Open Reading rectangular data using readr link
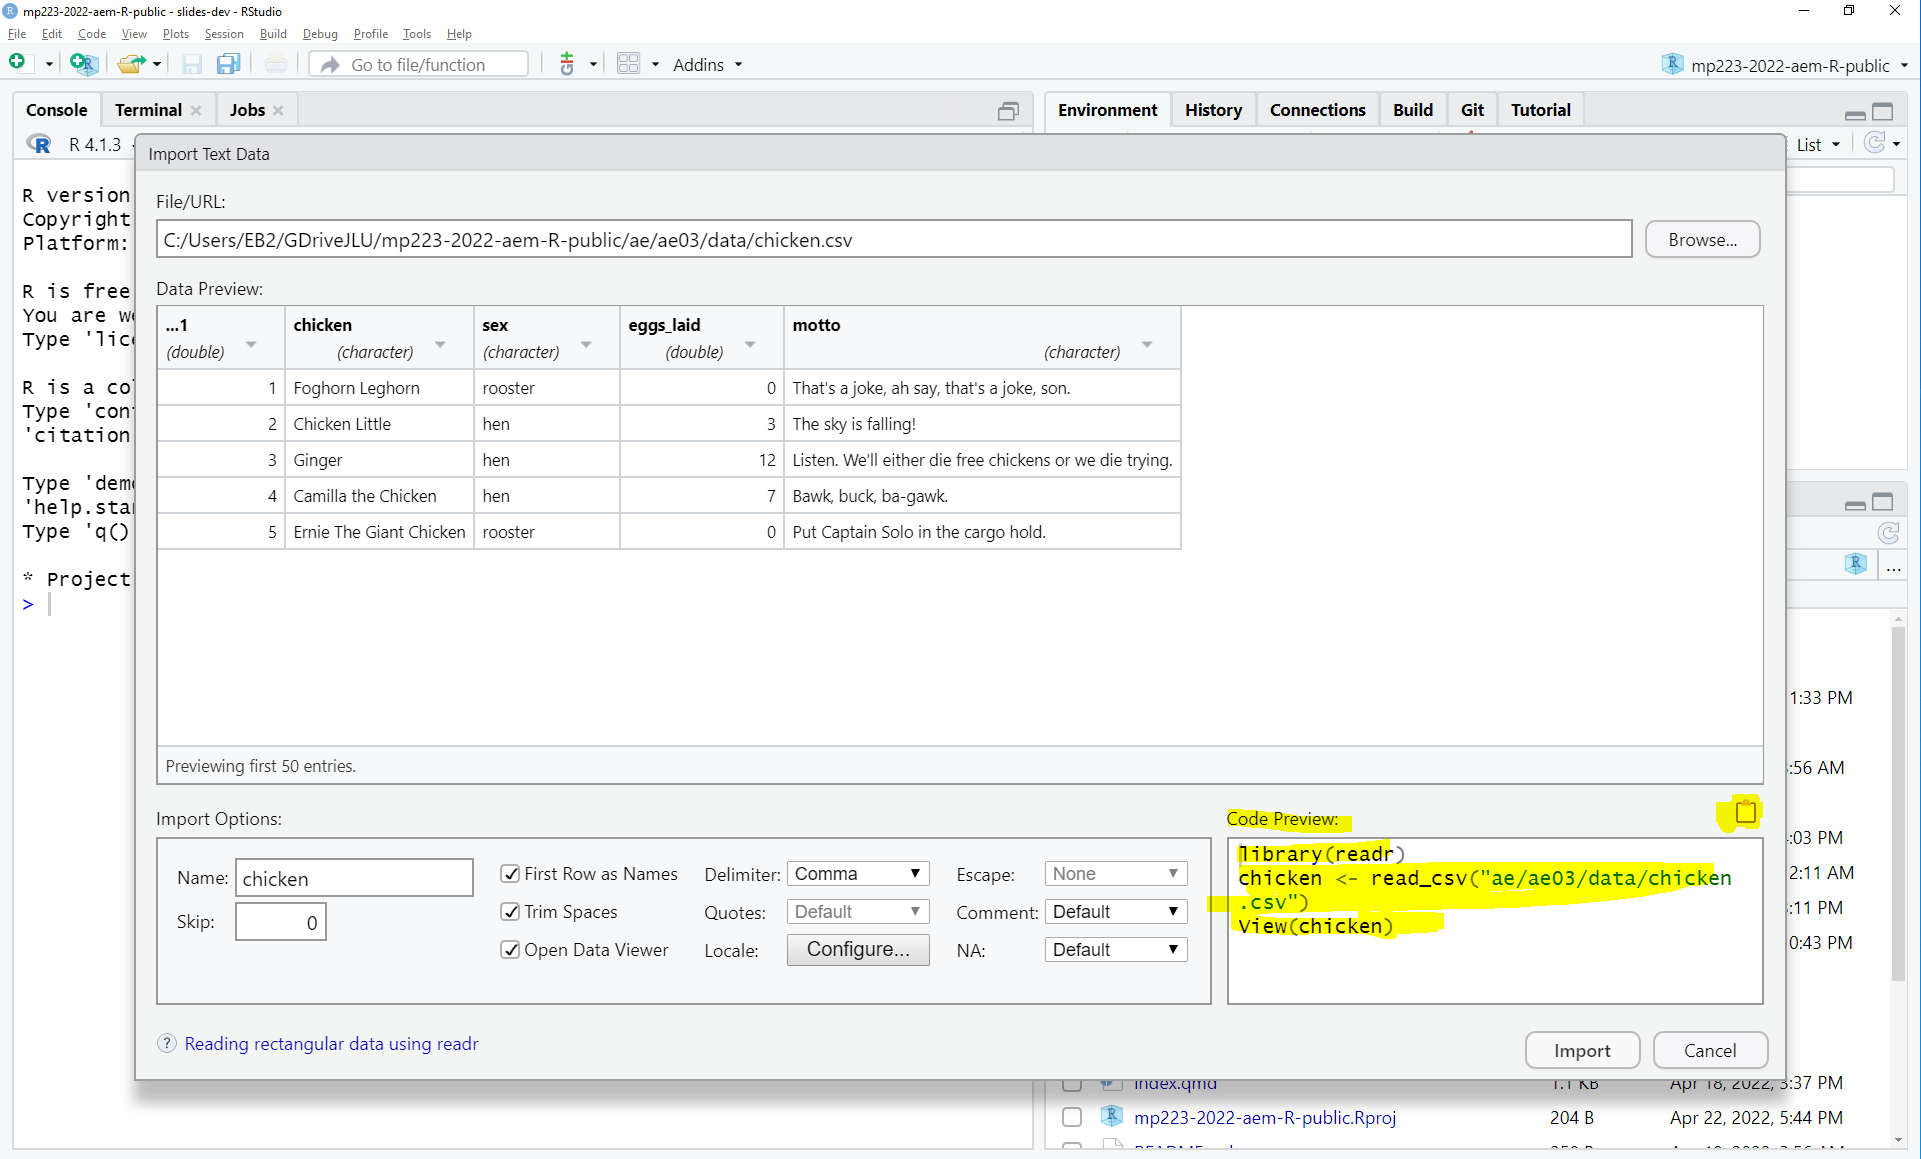Viewport: 1921px width, 1159px height. 331,1043
